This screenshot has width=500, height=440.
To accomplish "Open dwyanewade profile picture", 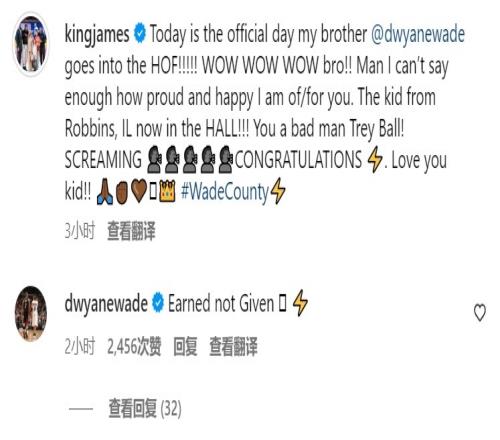I will click(x=31, y=313).
